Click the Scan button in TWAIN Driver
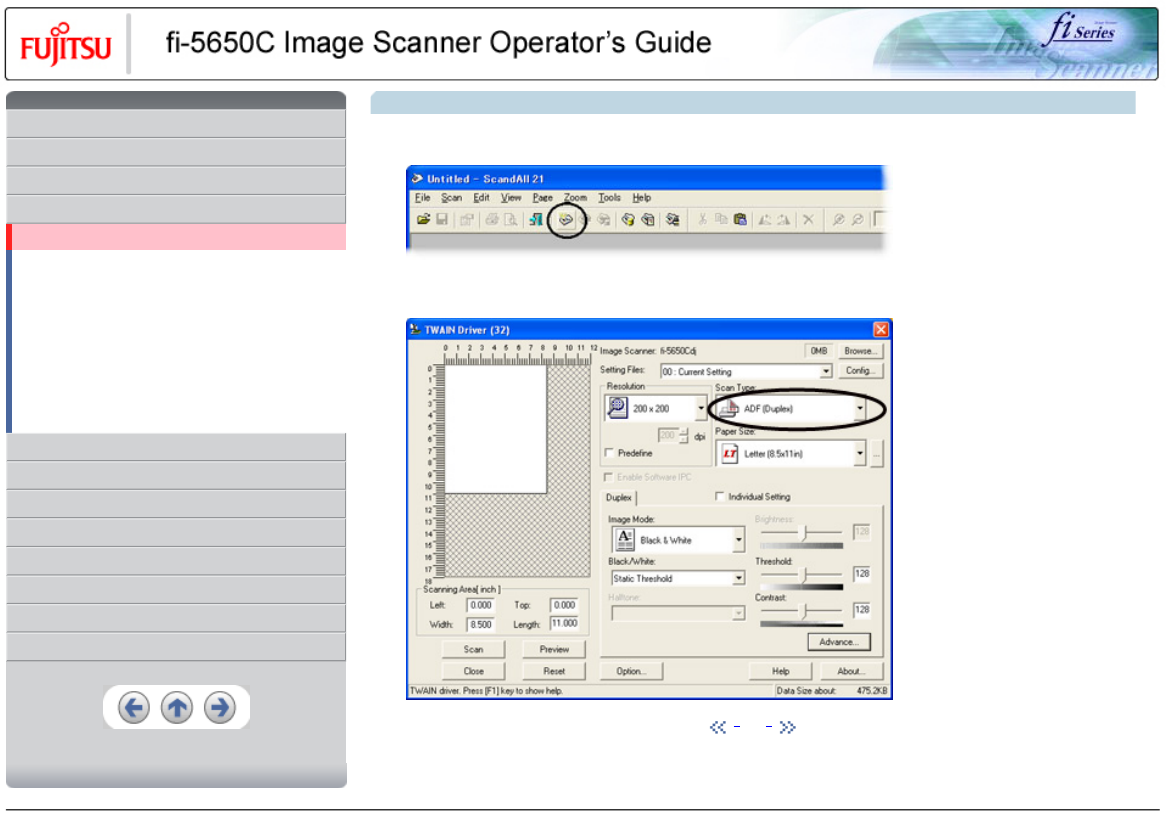Screen dimensions: 1166x813 pos(473,649)
